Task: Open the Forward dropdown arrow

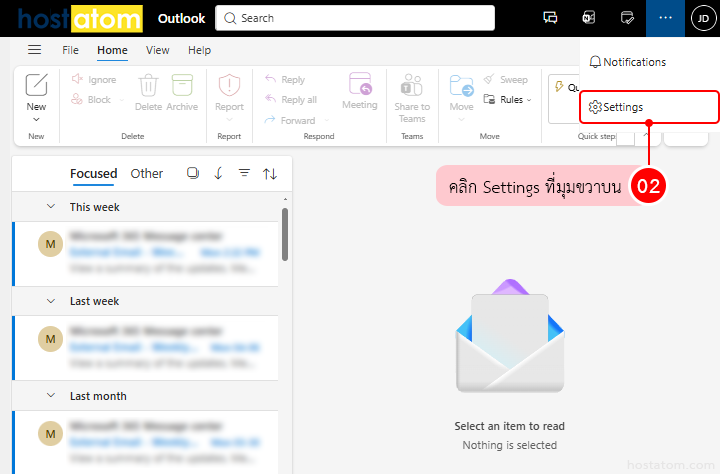Action: (326, 120)
